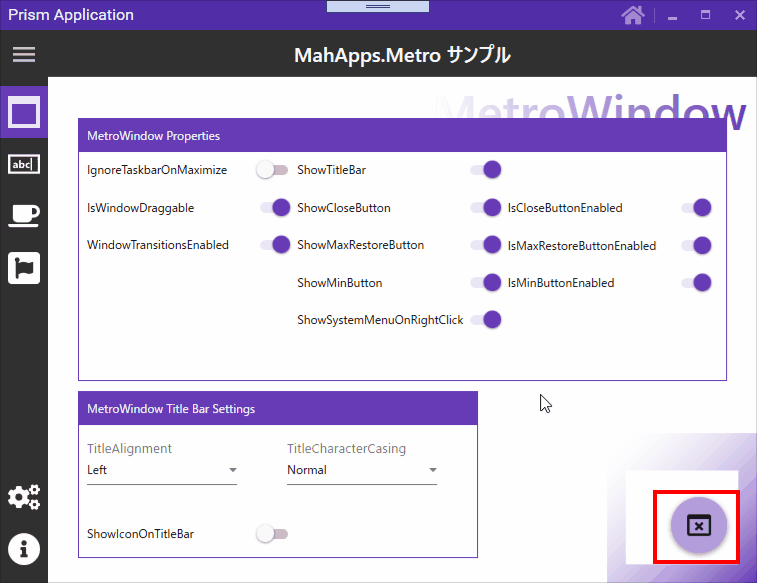Click the home icon in title bar
Image resolution: width=757 pixels, height=583 pixels.
click(x=633, y=15)
